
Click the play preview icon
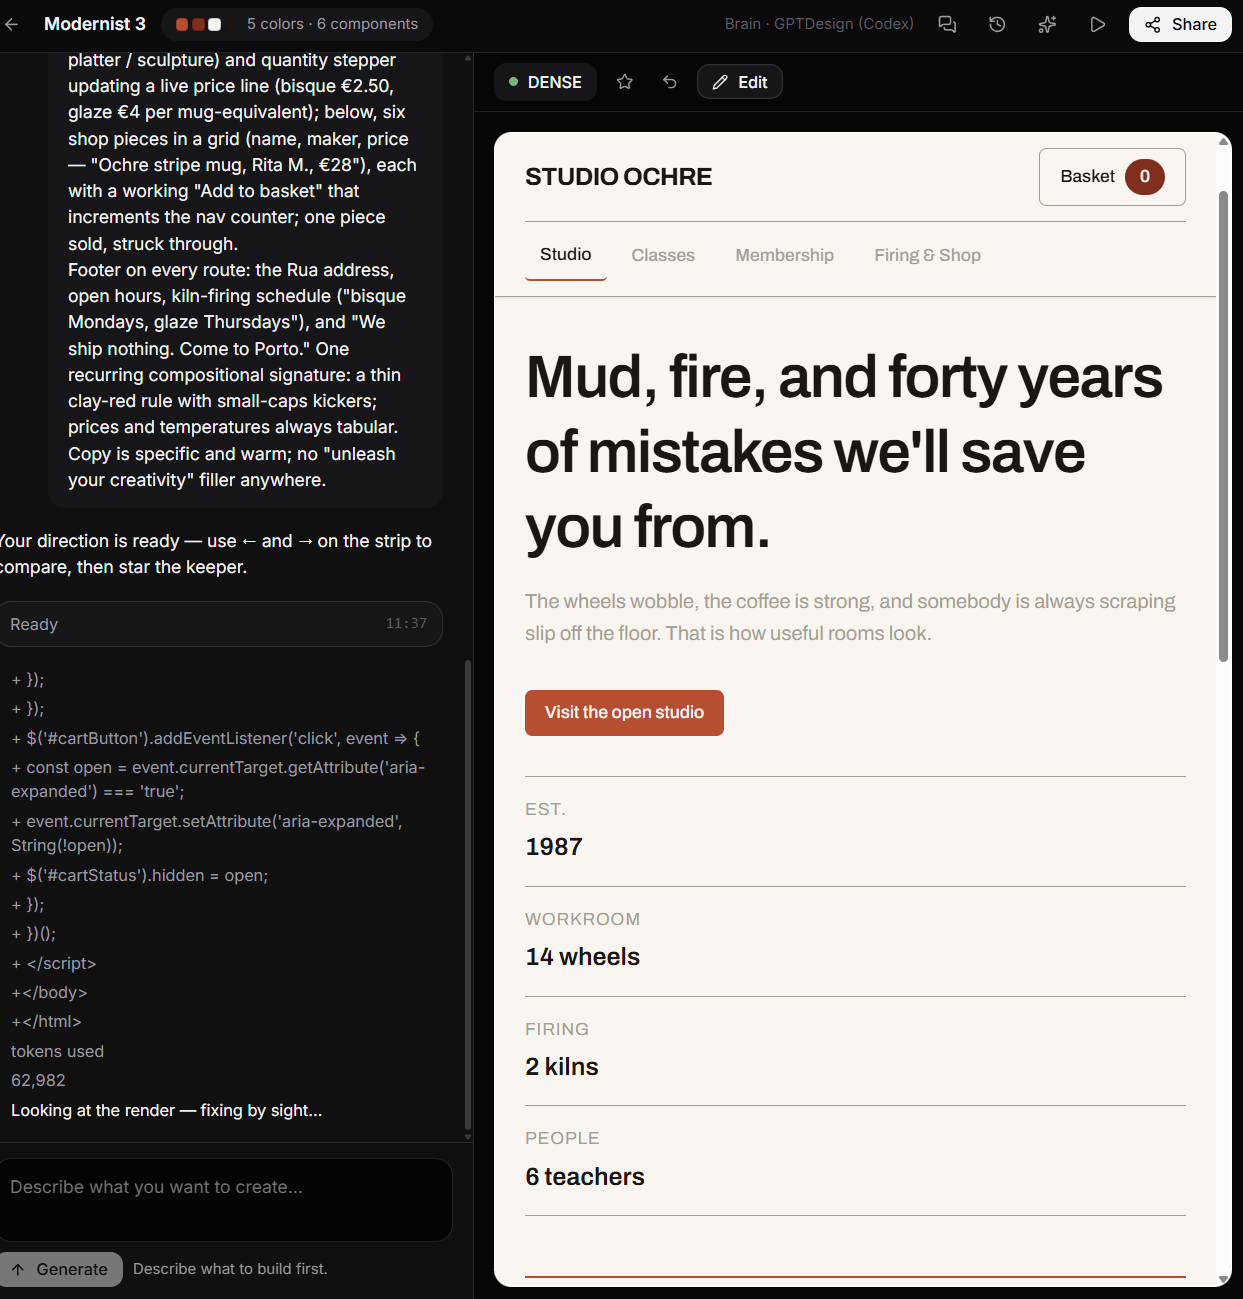tap(1097, 24)
